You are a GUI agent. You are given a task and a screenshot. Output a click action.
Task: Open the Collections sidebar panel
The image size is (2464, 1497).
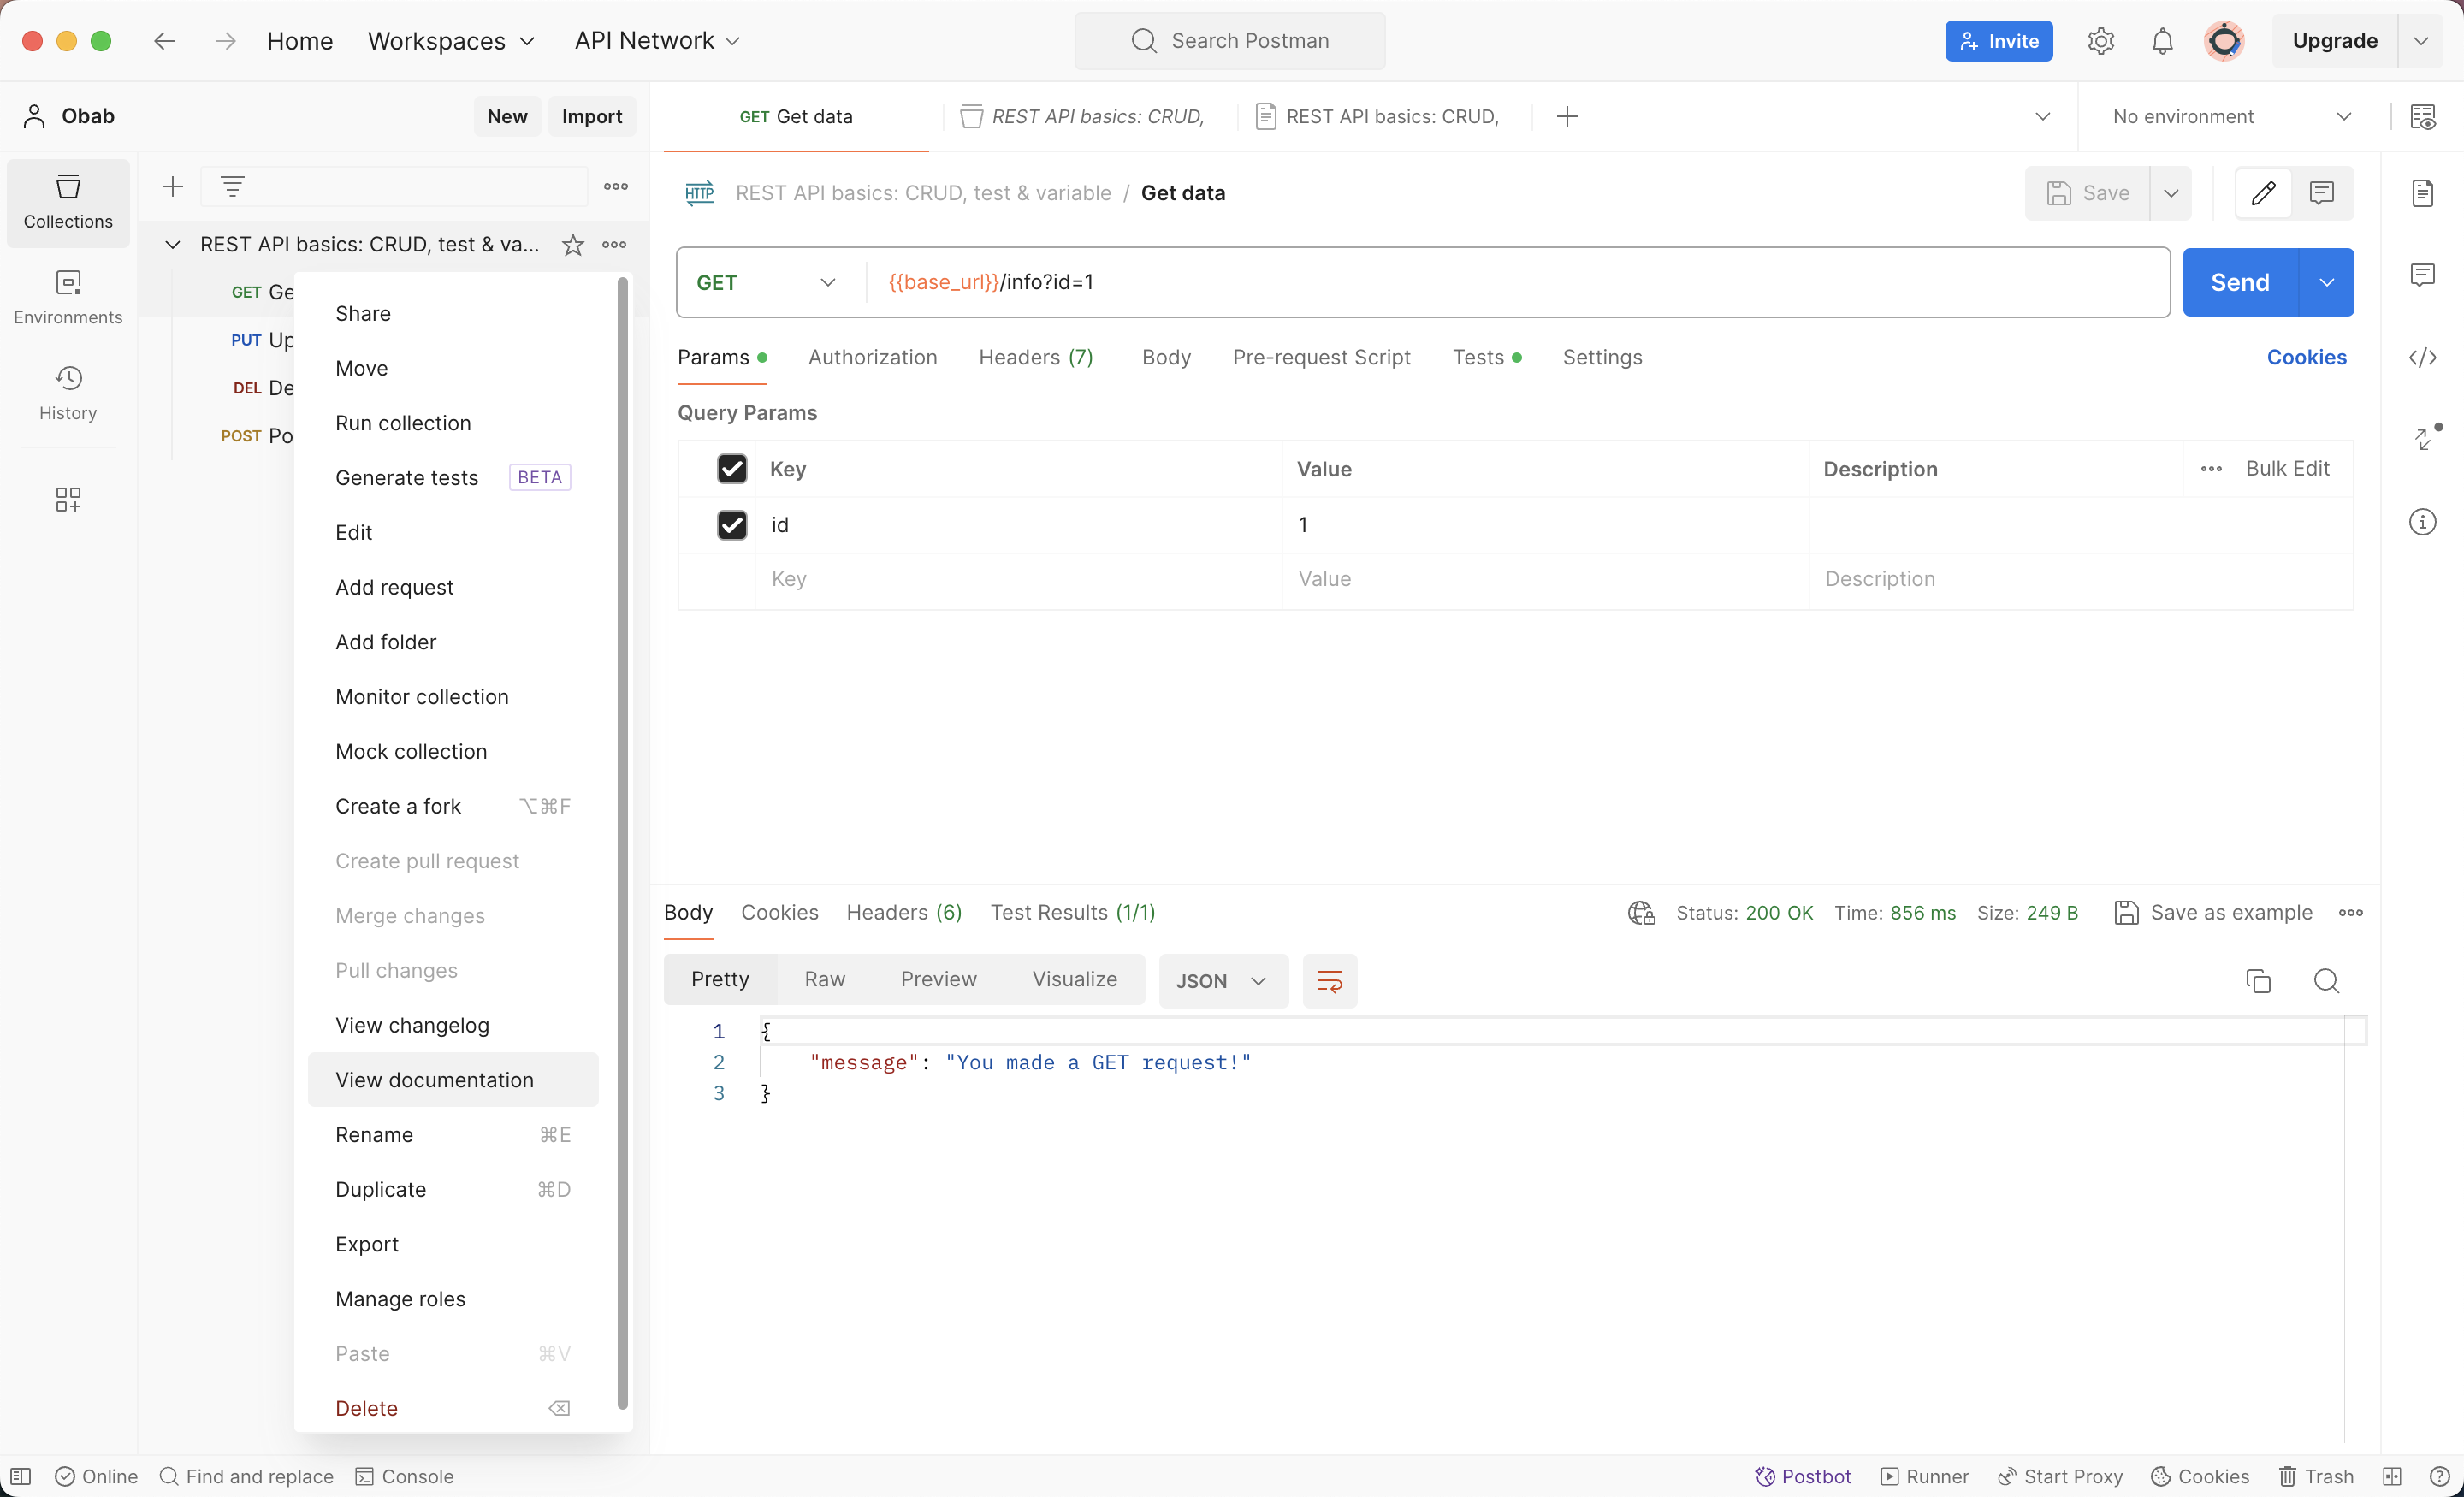click(x=68, y=201)
